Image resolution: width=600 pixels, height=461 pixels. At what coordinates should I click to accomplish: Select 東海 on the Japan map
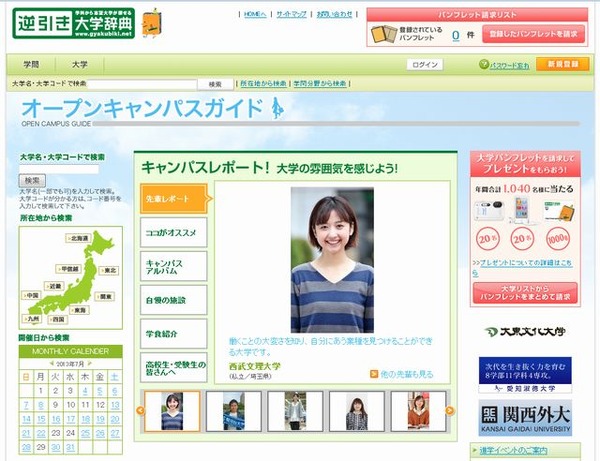(x=79, y=310)
